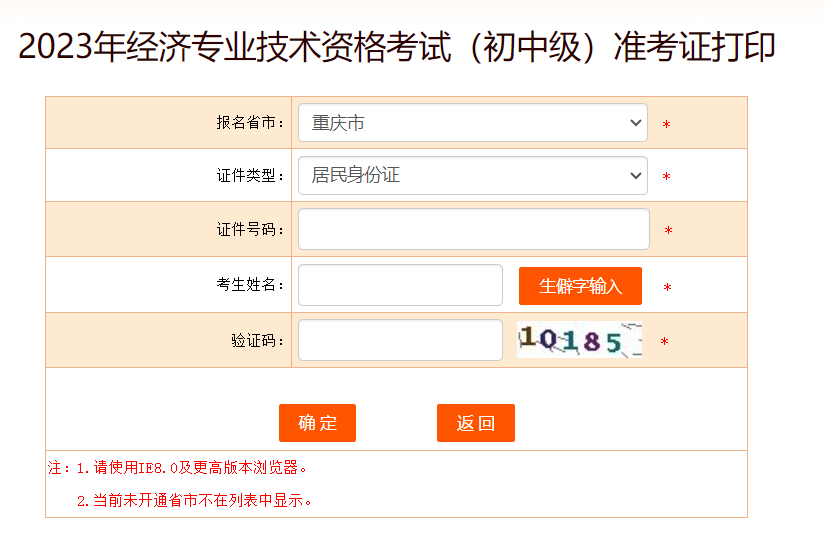825x544 pixels.
Task: Focus the 验证码 text field
Action: click(x=400, y=340)
